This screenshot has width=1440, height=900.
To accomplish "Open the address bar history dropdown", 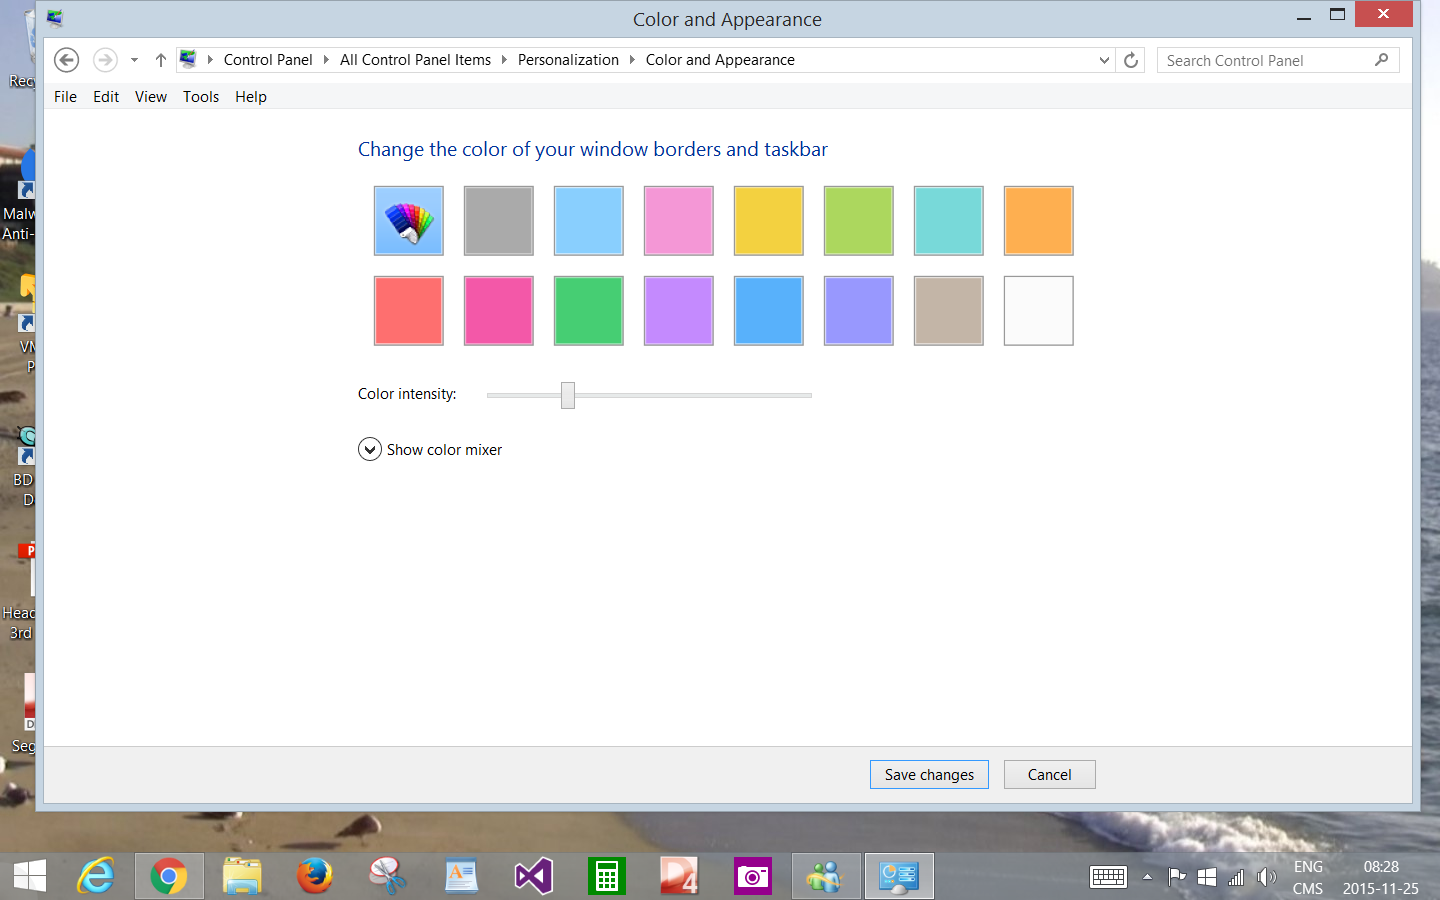I will [x=1104, y=60].
